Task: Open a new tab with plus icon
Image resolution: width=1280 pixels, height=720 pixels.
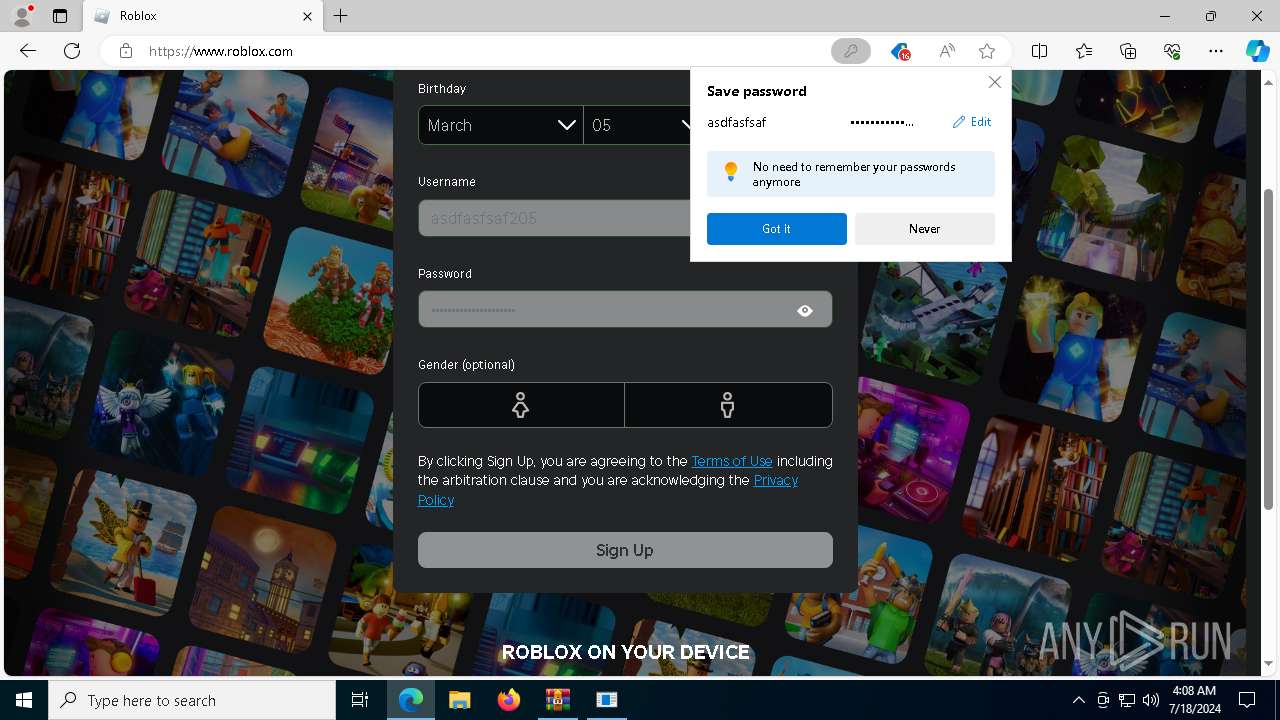Action: tap(340, 16)
